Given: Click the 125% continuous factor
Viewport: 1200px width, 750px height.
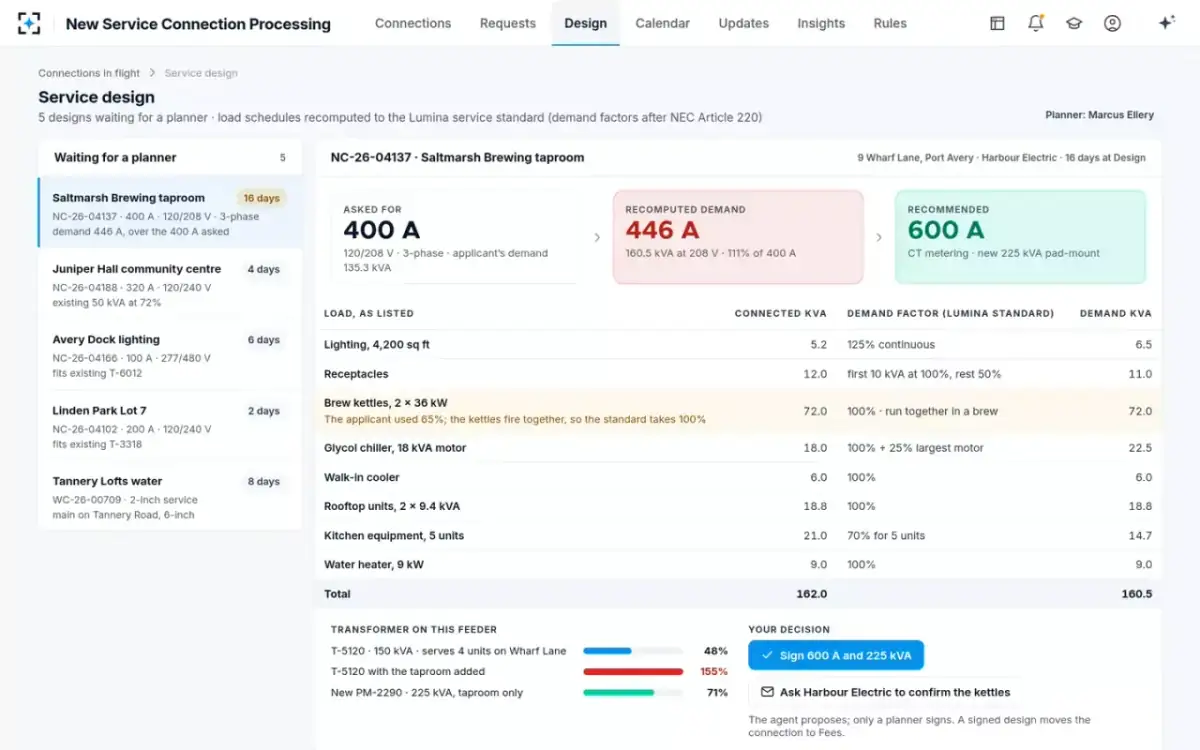Looking at the screenshot, I should 891,344.
